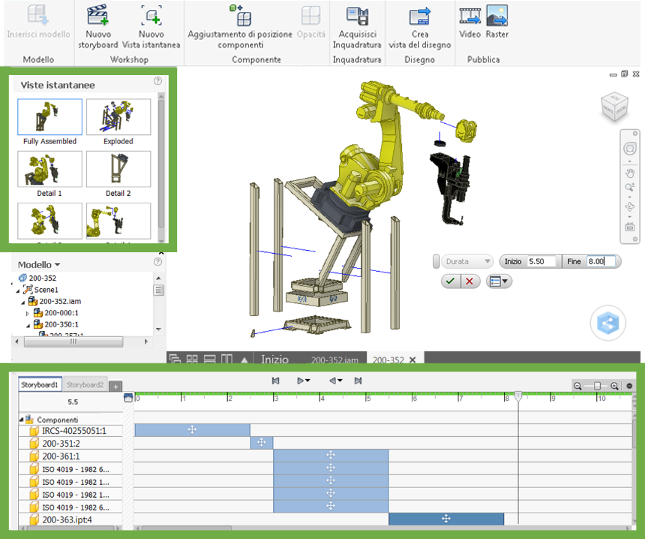The width and height of the screenshot is (645, 539).
Task: Click the Acquisisci Inquadratura camera icon
Action: coord(357,16)
